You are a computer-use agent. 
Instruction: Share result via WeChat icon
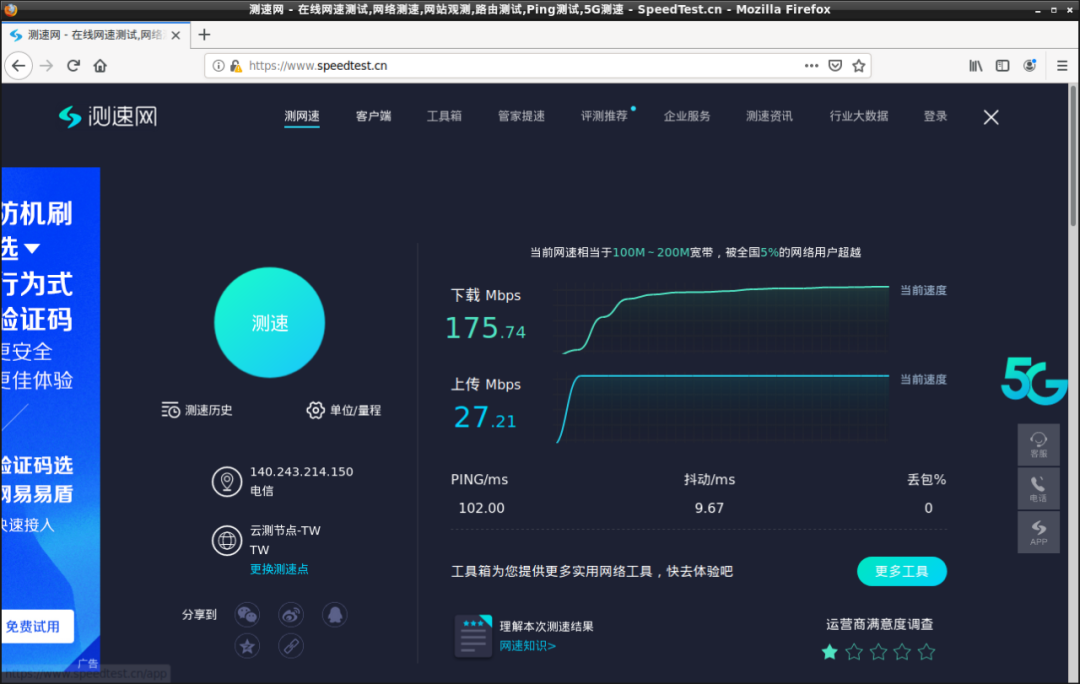click(247, 614)
